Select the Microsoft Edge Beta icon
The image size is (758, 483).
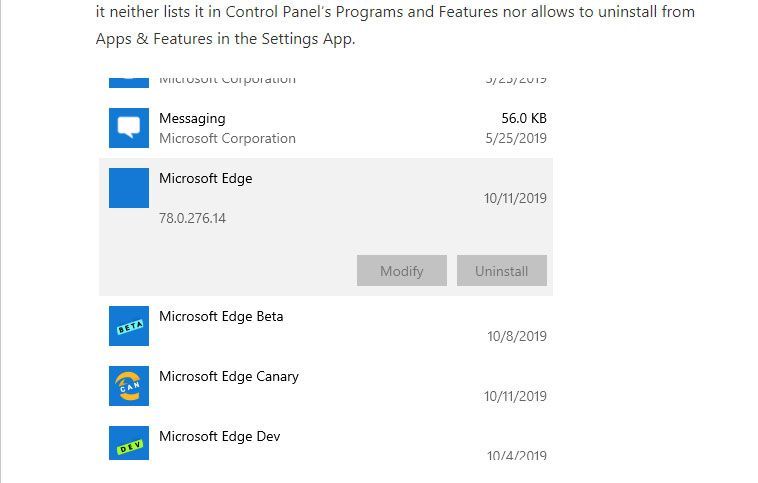[129, 326]
